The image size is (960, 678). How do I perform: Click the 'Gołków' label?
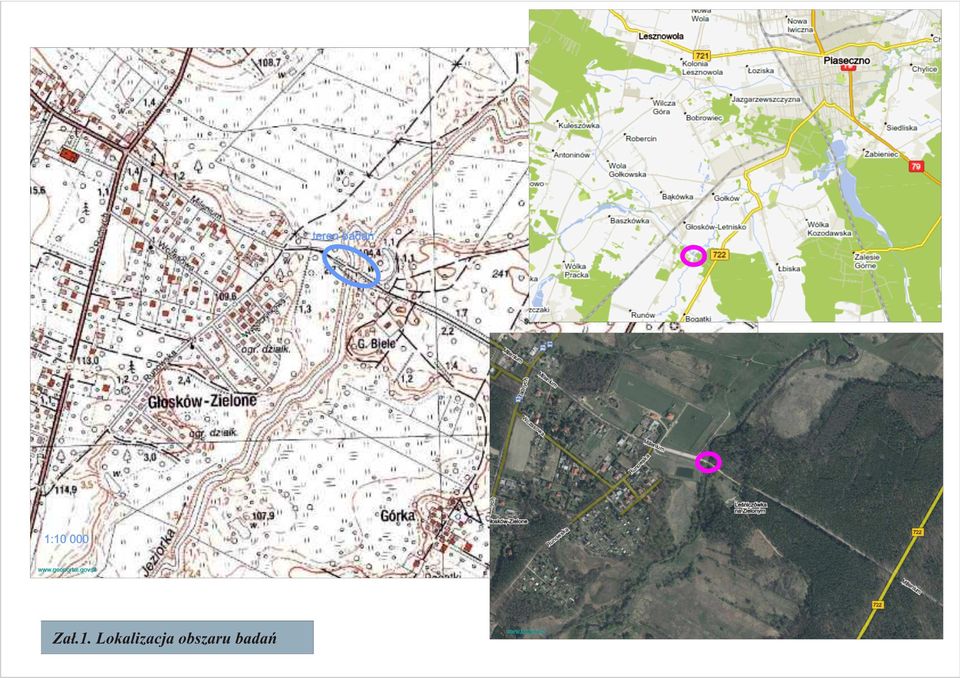727,198
